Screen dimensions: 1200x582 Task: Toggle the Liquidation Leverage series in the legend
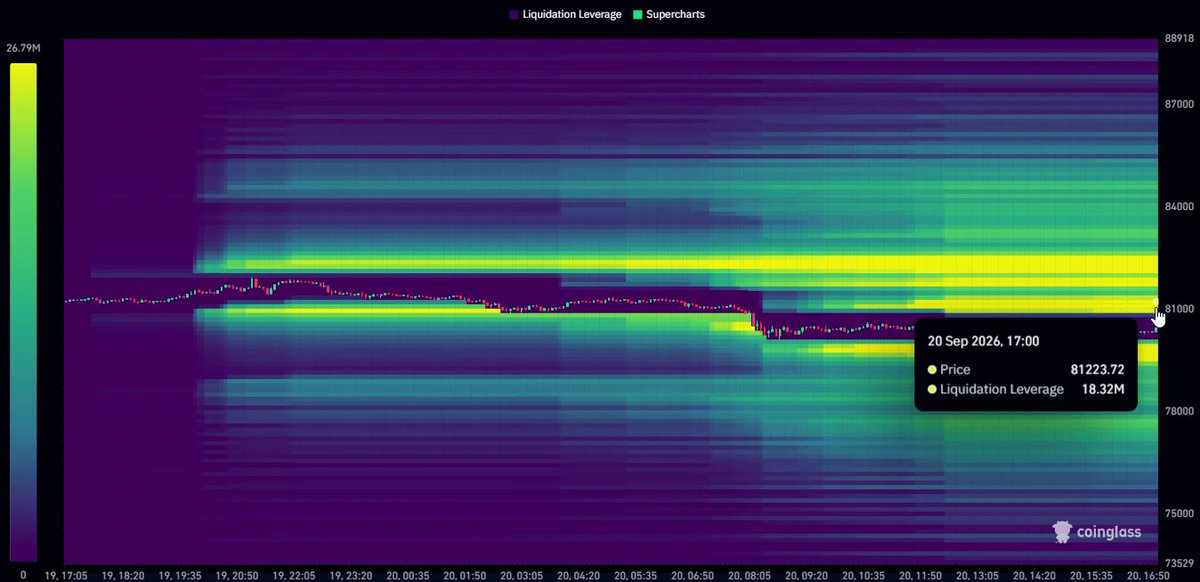(x=564, y=15)
